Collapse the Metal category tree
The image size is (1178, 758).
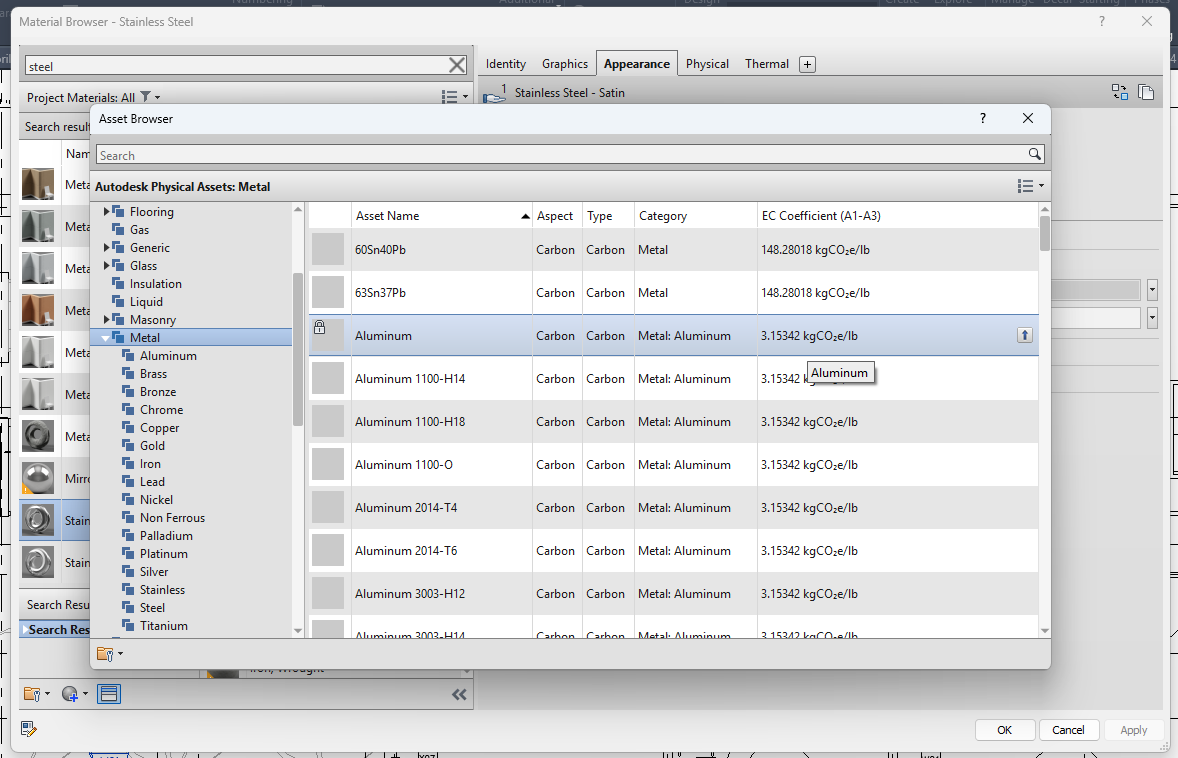[x=105, y=337]
